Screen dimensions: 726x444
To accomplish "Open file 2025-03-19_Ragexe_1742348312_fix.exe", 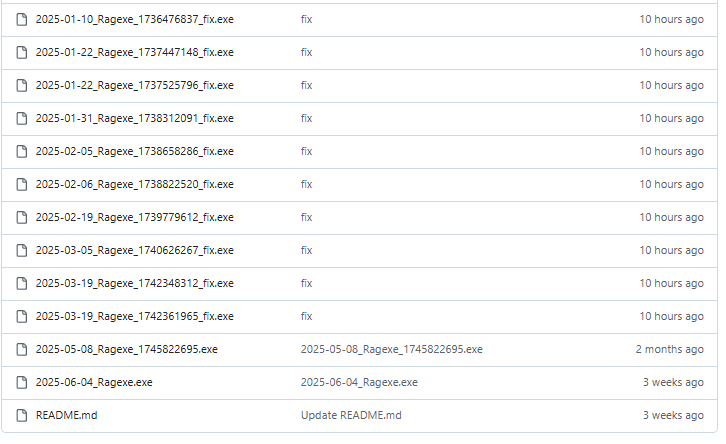I will tap(135, 283).
